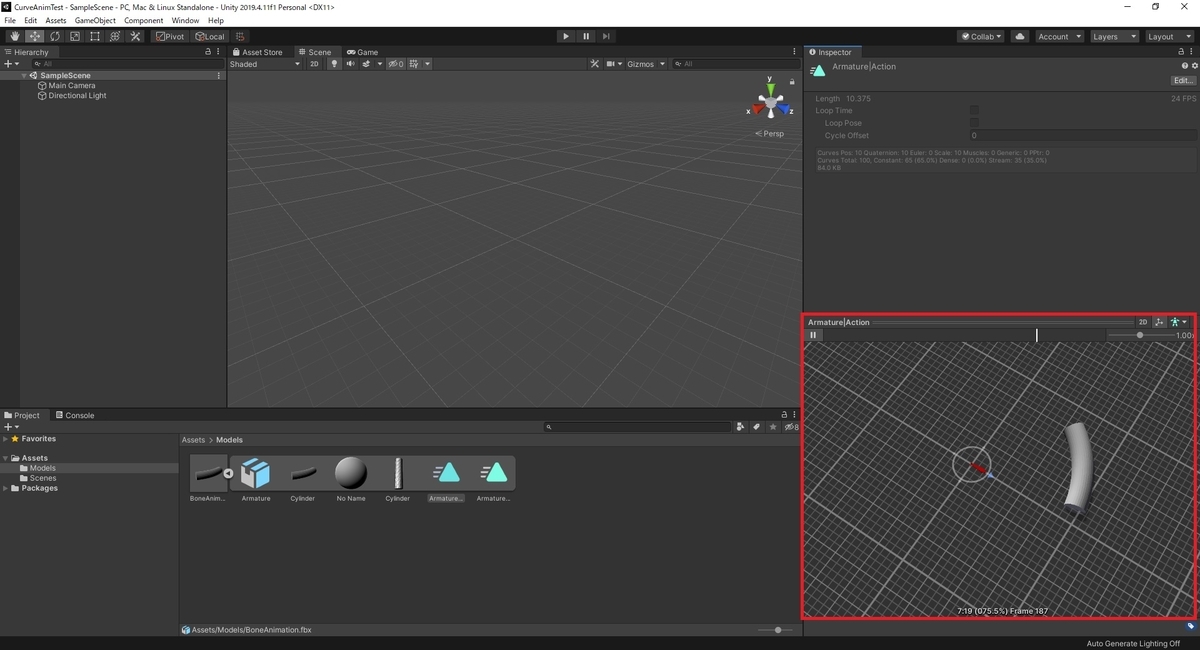This screenshot has width=1200, height=650.
Task: Step one frame forward
Action: [606, 36]
